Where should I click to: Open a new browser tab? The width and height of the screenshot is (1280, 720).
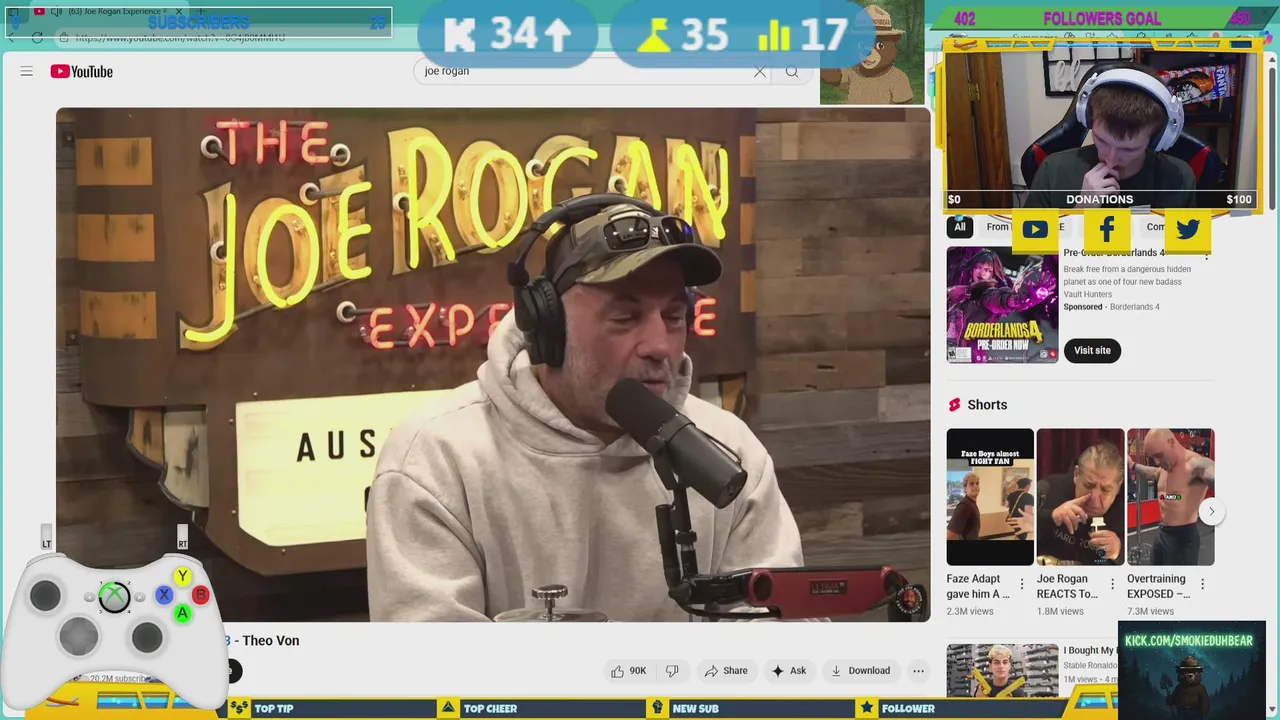coord(201,12)
